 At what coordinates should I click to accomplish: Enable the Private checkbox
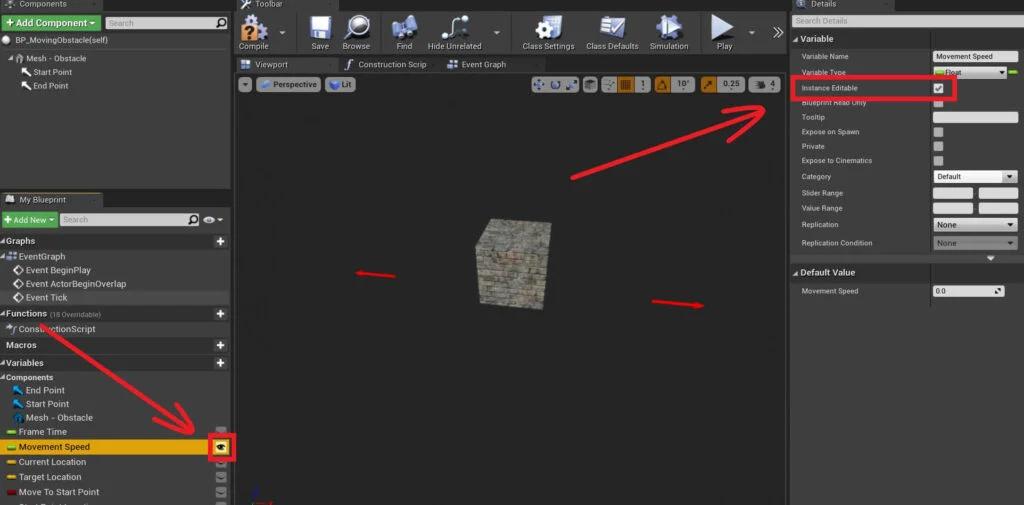pos(938,146)
